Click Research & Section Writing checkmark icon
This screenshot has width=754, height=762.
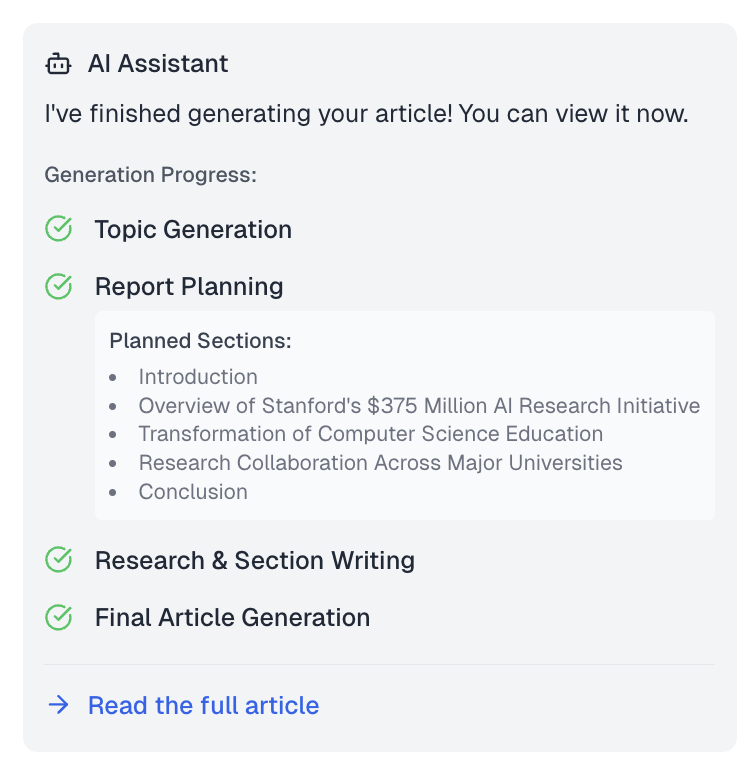point(59,560)
